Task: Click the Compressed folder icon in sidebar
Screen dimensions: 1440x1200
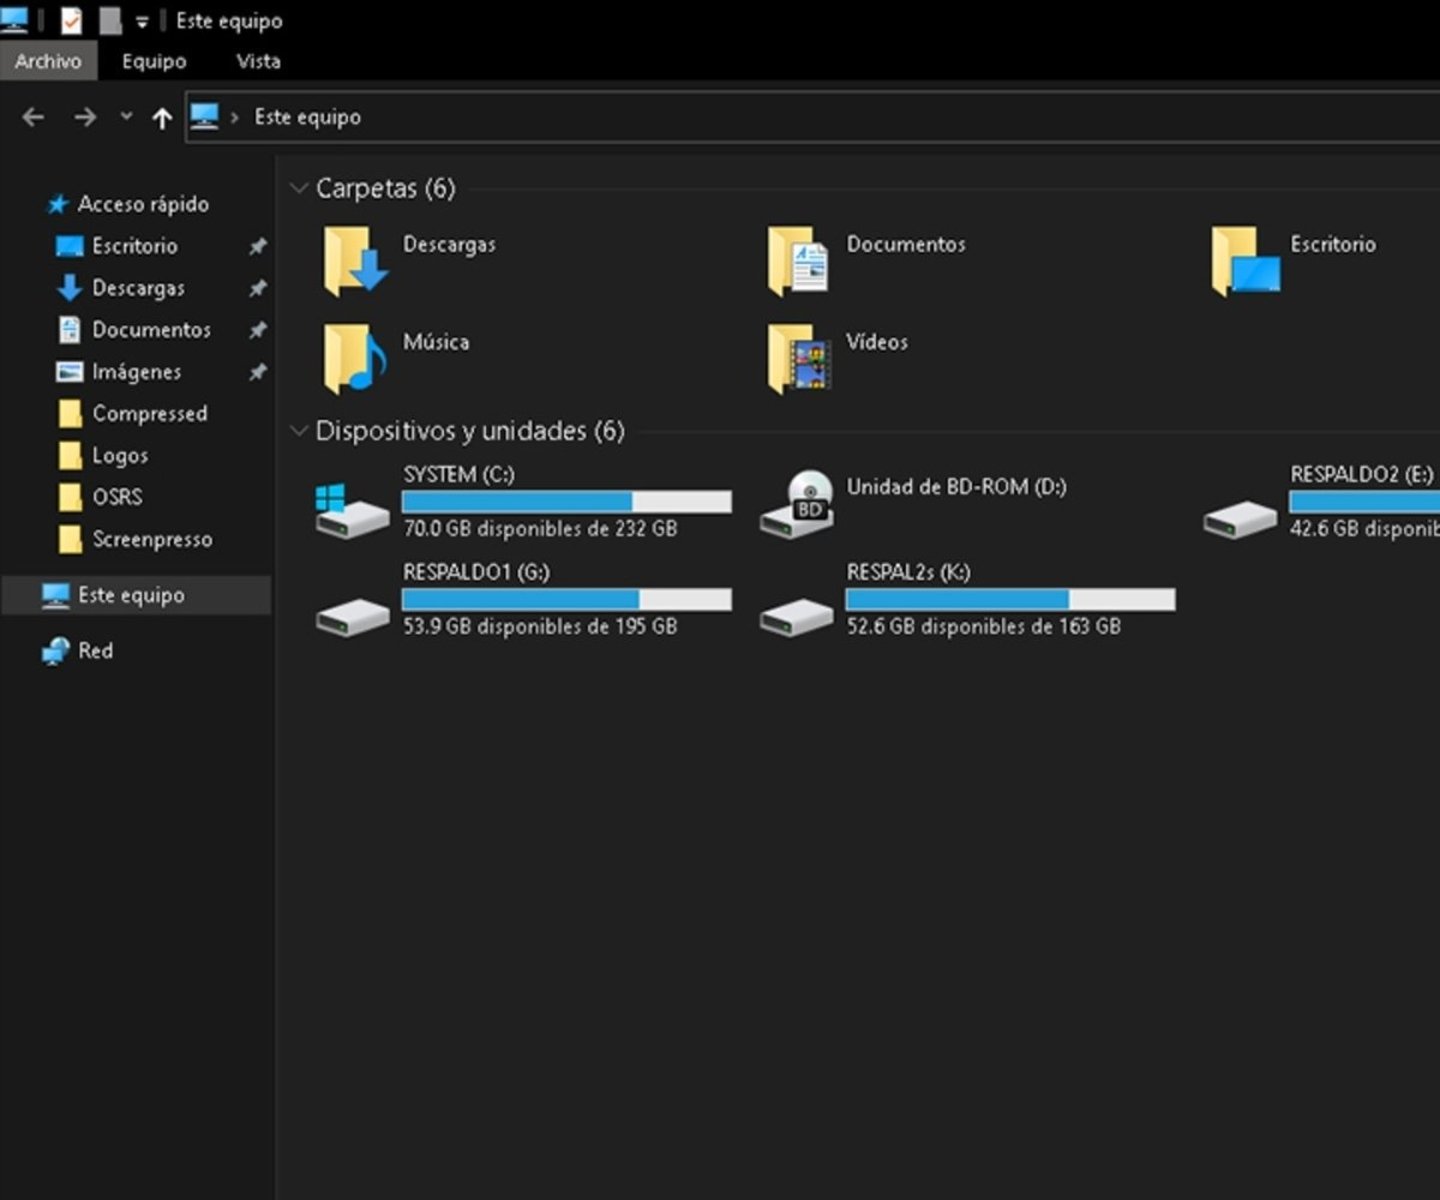Action: 70,414
